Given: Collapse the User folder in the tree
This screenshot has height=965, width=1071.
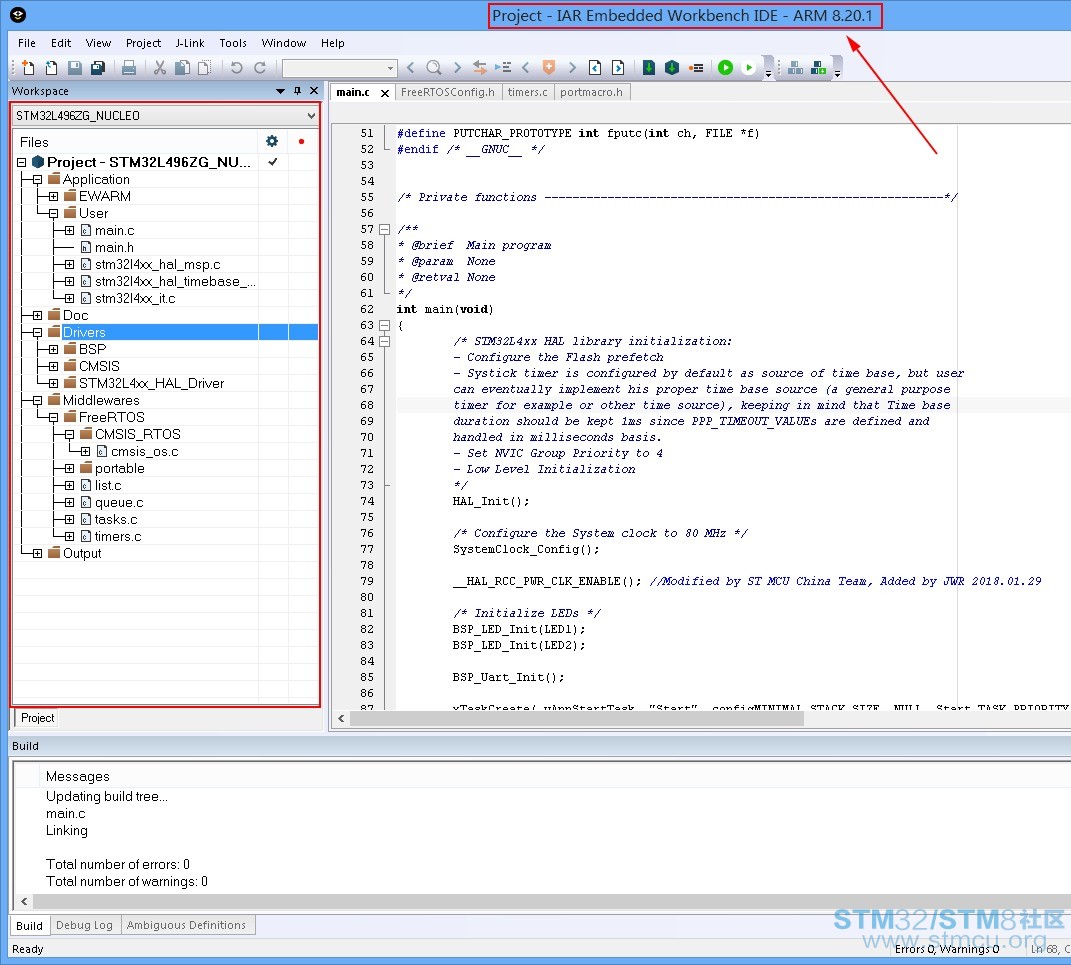Looking at the screenshot, I should click(53, 214).
